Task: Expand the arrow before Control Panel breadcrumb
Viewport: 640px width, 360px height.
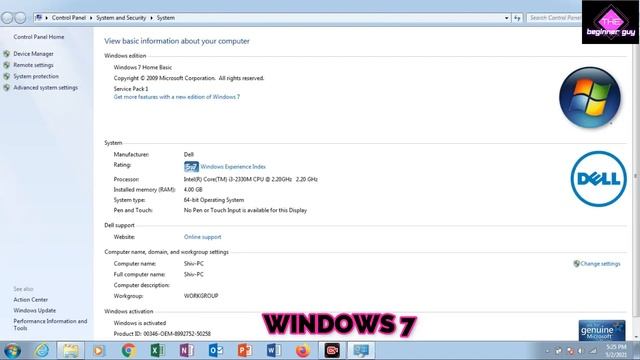Action: tap(47, 18)
